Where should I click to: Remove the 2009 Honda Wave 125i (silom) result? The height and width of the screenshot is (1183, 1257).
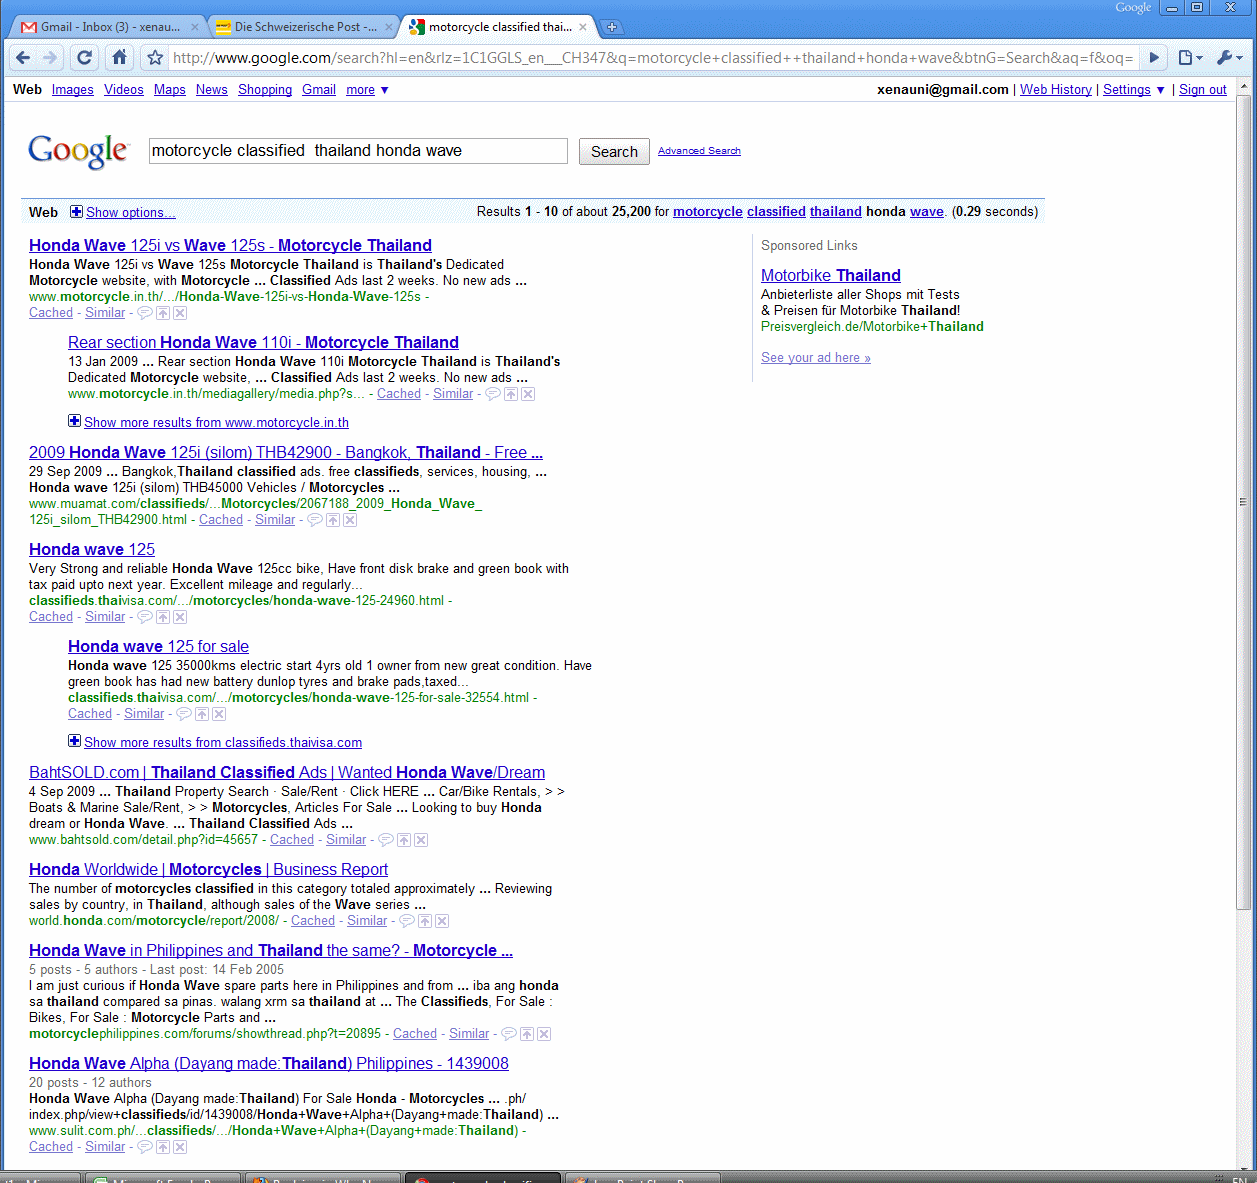[350, 520]
